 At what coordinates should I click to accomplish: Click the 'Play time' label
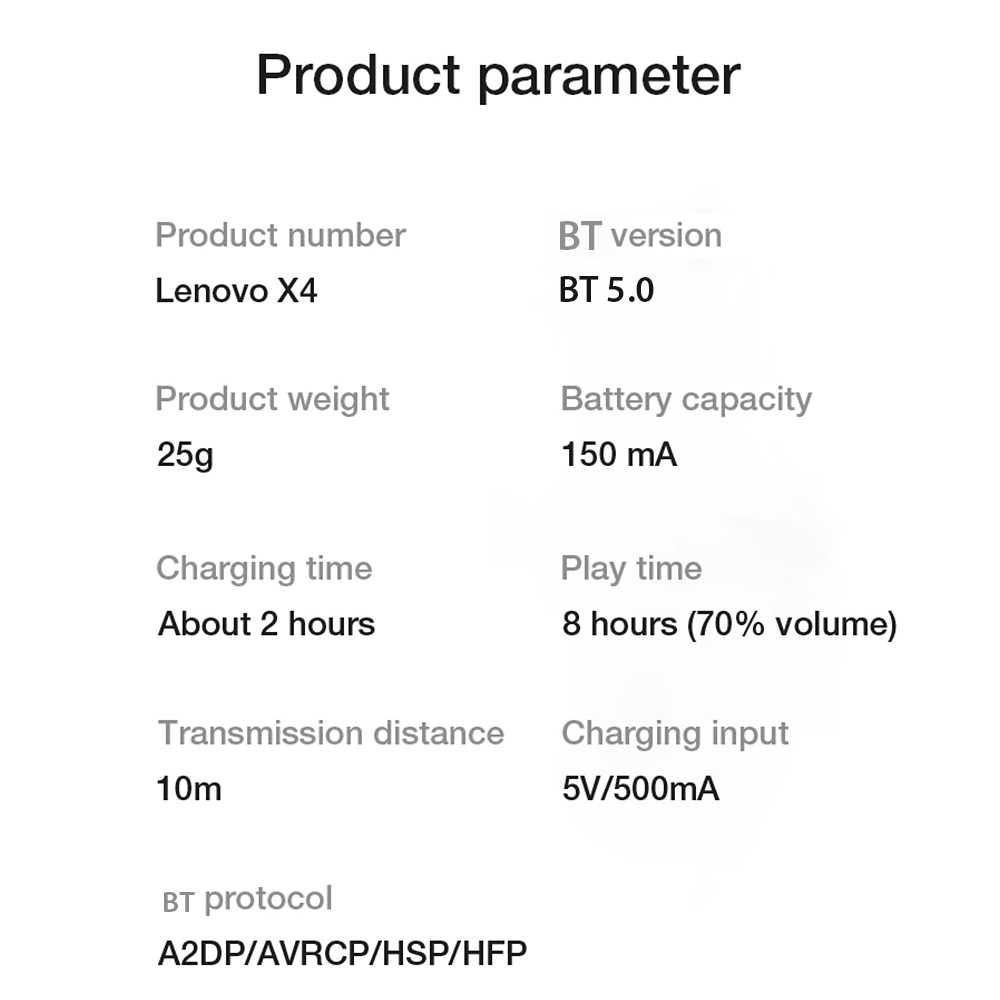point(631,569)
